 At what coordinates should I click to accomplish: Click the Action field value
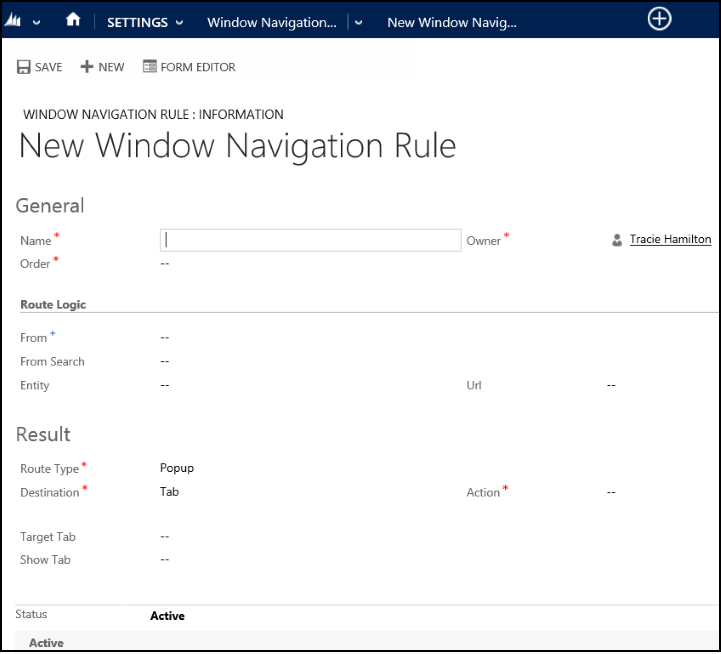pos(611,493)
